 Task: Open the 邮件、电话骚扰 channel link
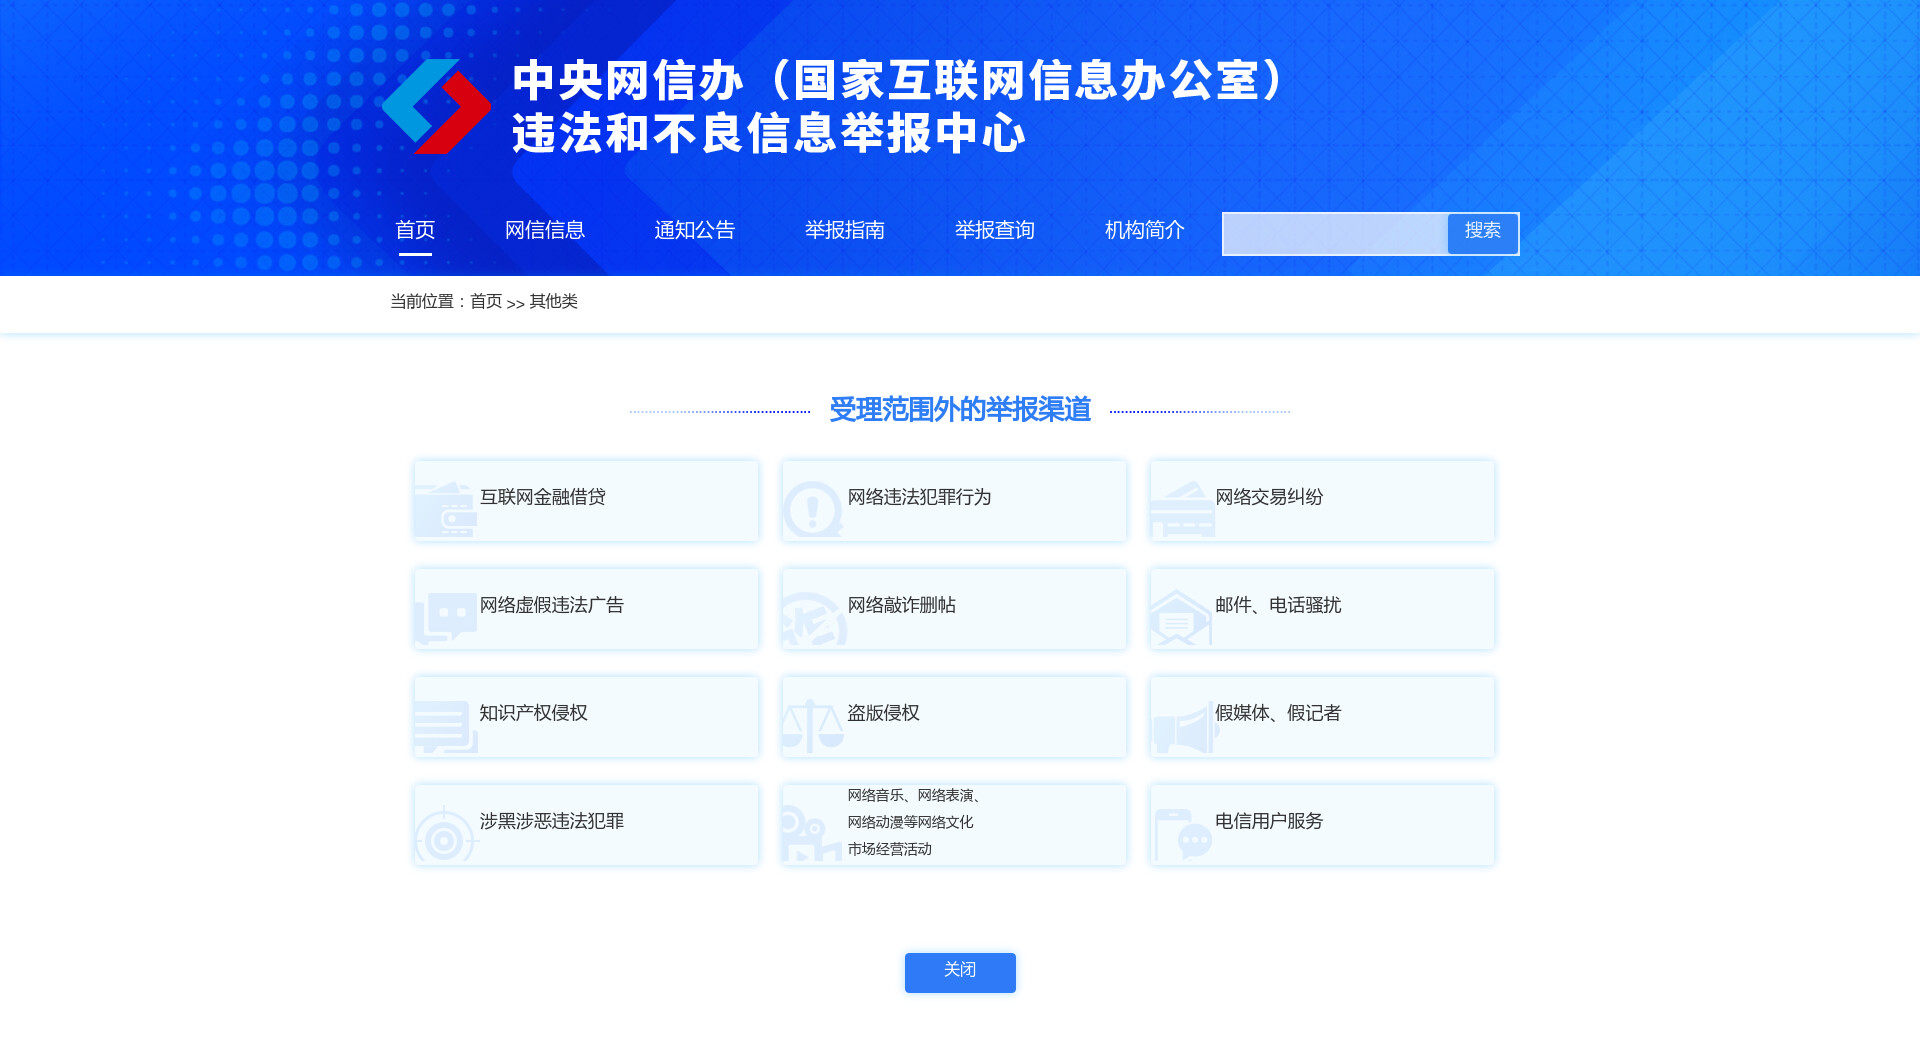(x=1322, y=609)
